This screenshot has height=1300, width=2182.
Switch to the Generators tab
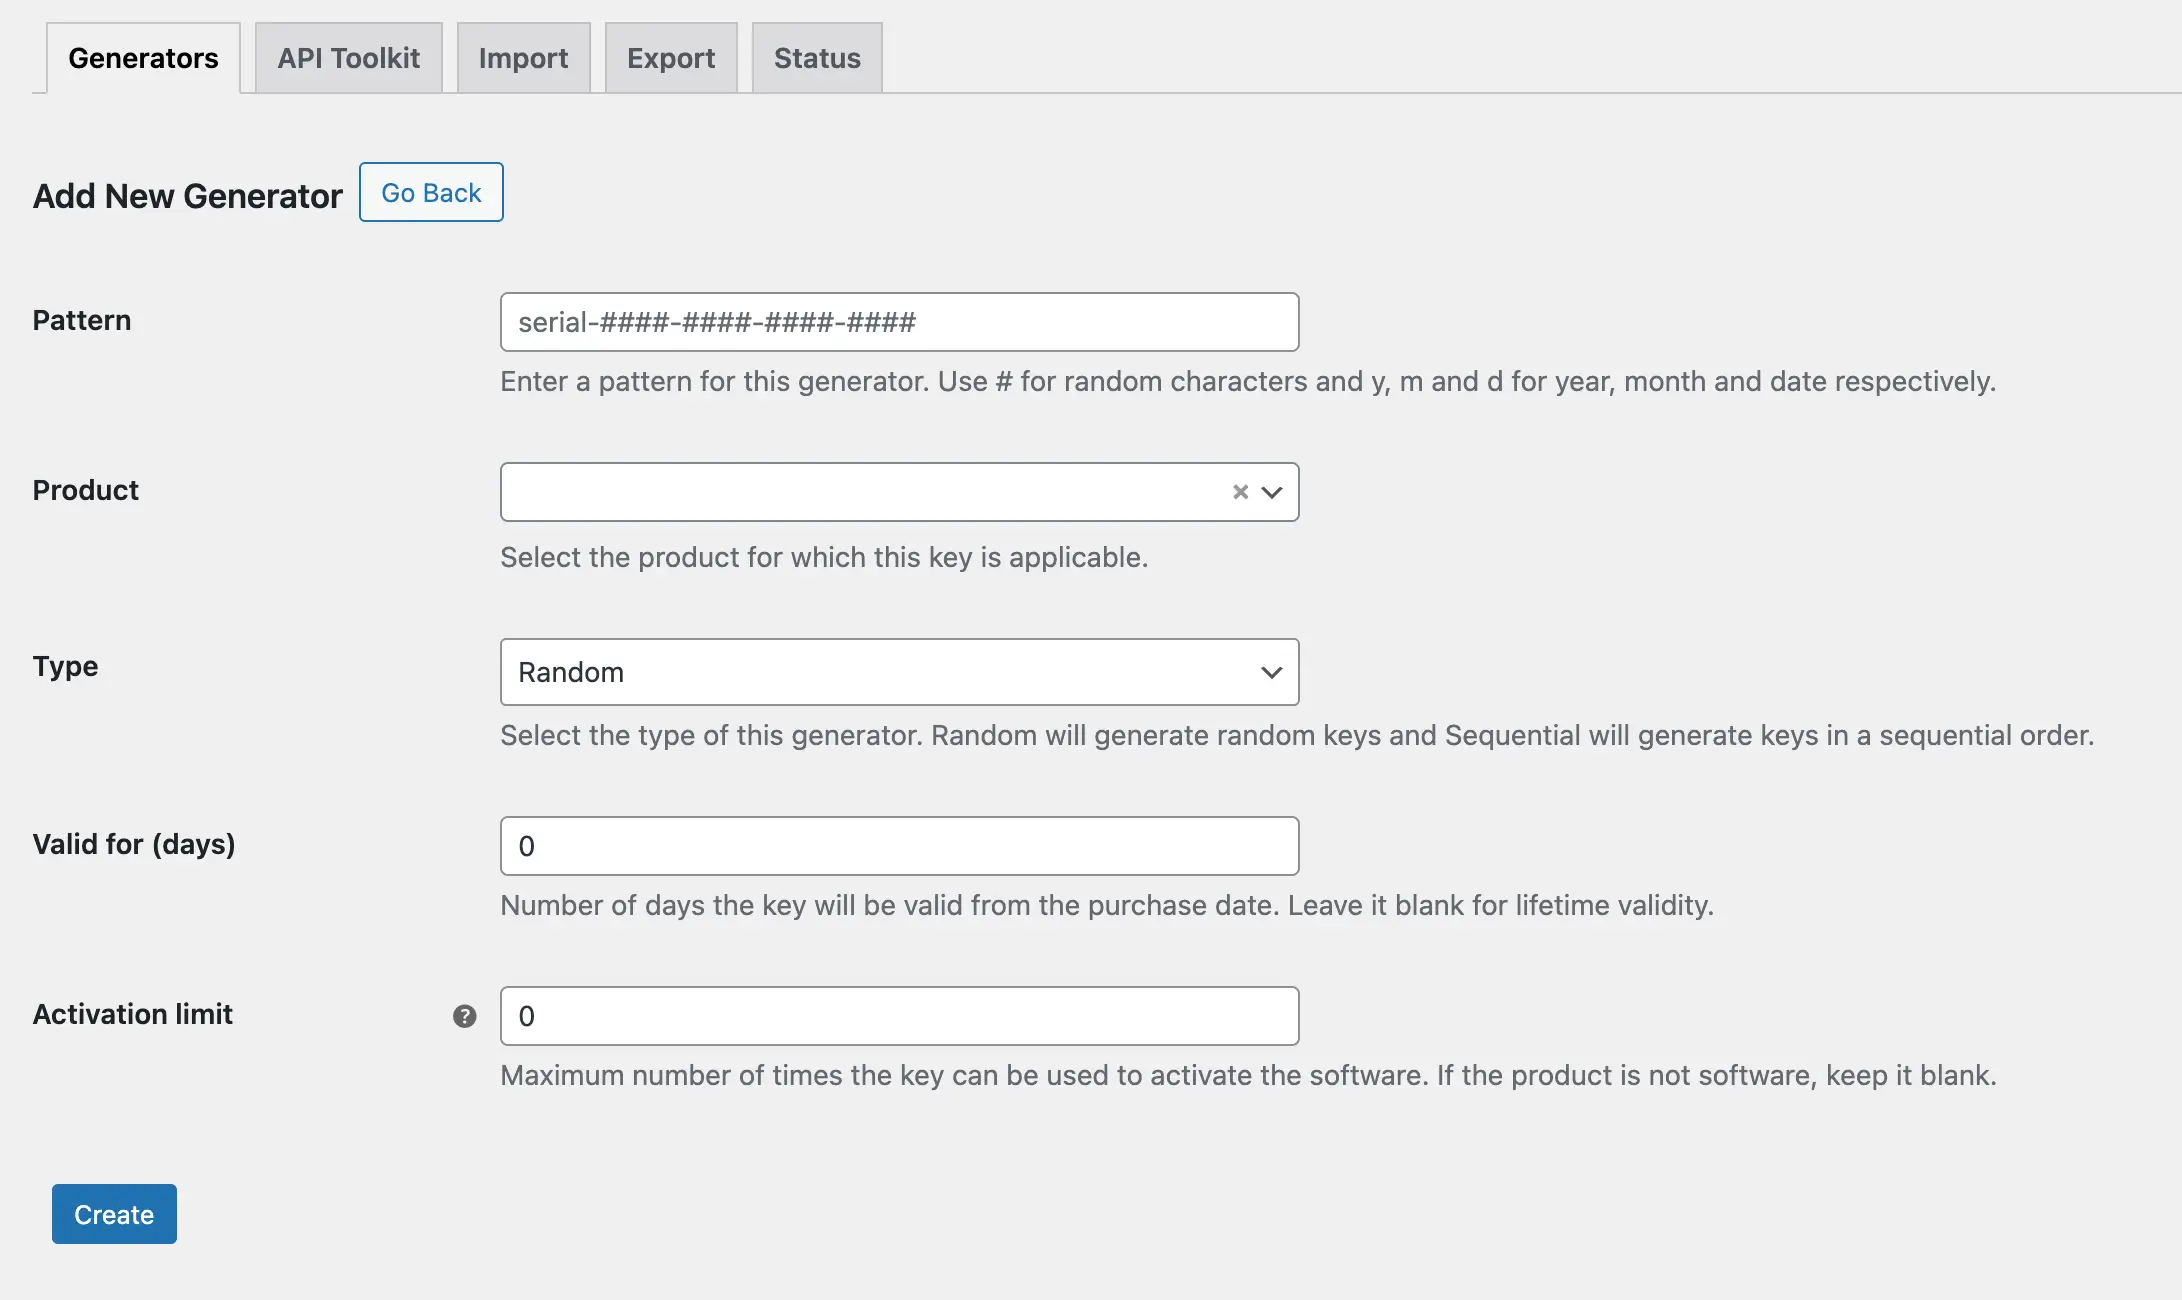click(143, 58)
